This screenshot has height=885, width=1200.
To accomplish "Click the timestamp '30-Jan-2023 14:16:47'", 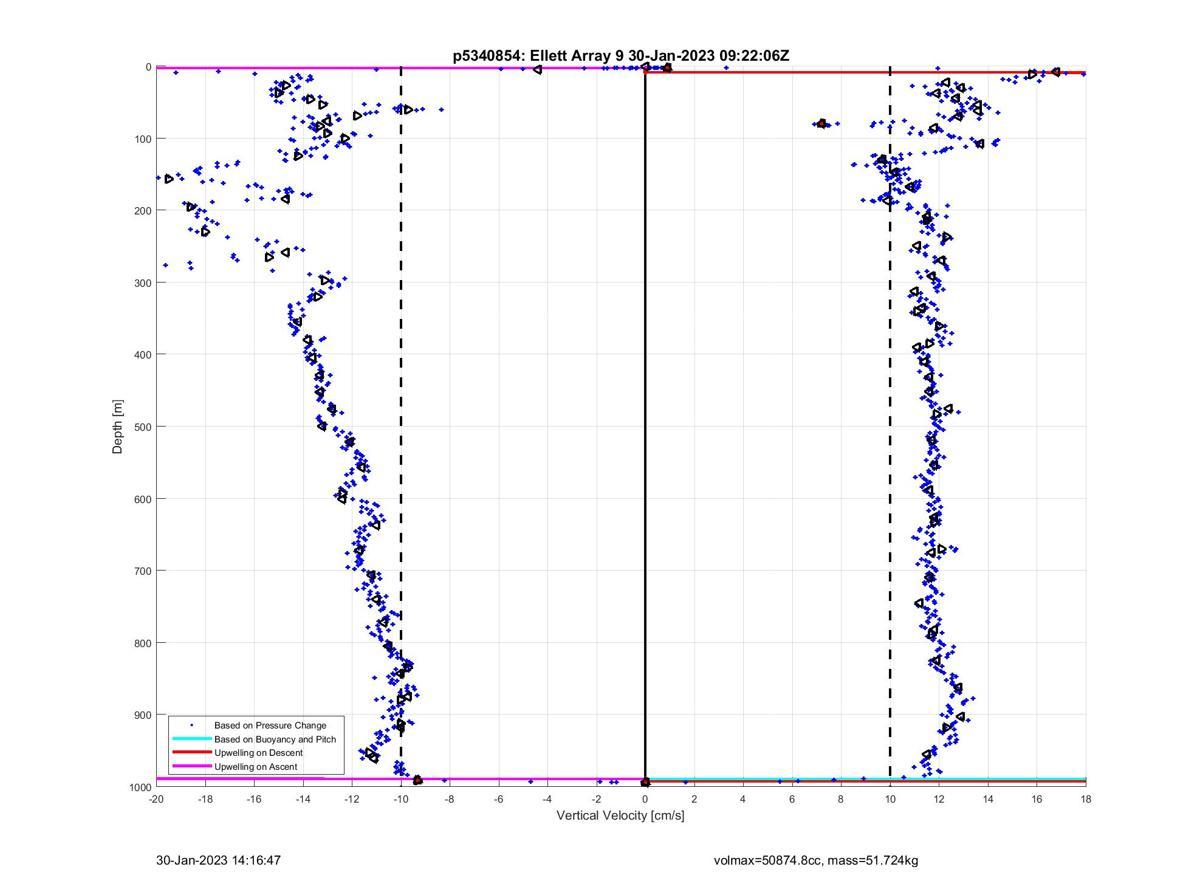I will coord(218,860).
